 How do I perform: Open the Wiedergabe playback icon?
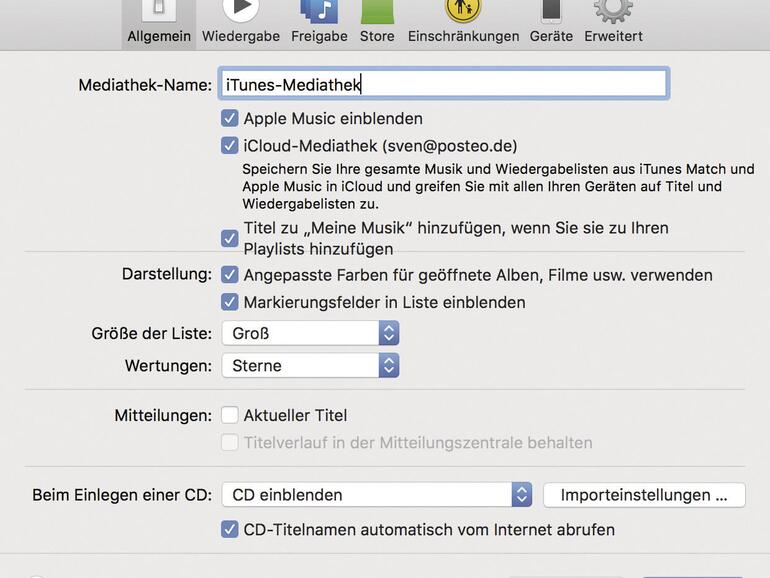240,10
